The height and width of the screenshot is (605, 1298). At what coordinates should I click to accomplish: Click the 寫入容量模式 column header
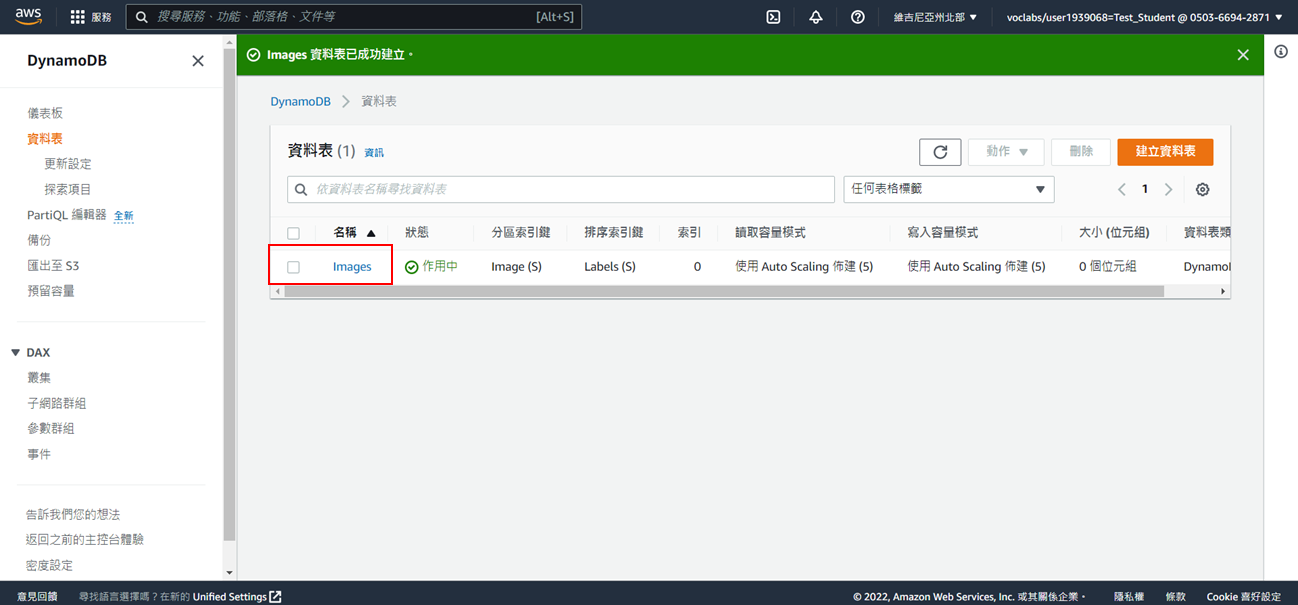[942, 233]
